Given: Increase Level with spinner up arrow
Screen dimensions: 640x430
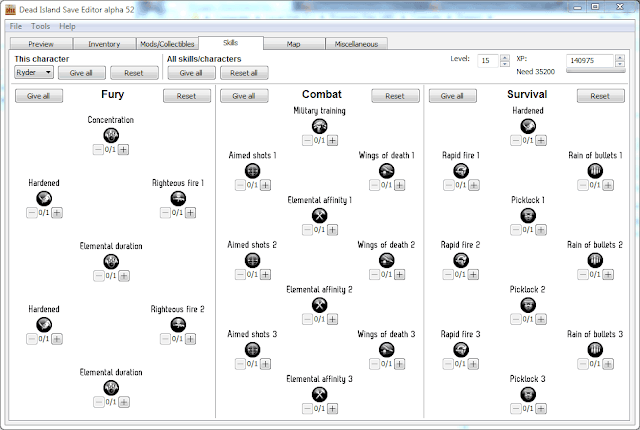Looking at the screenshot, I should pyautogui.click(x=491, y=57).
